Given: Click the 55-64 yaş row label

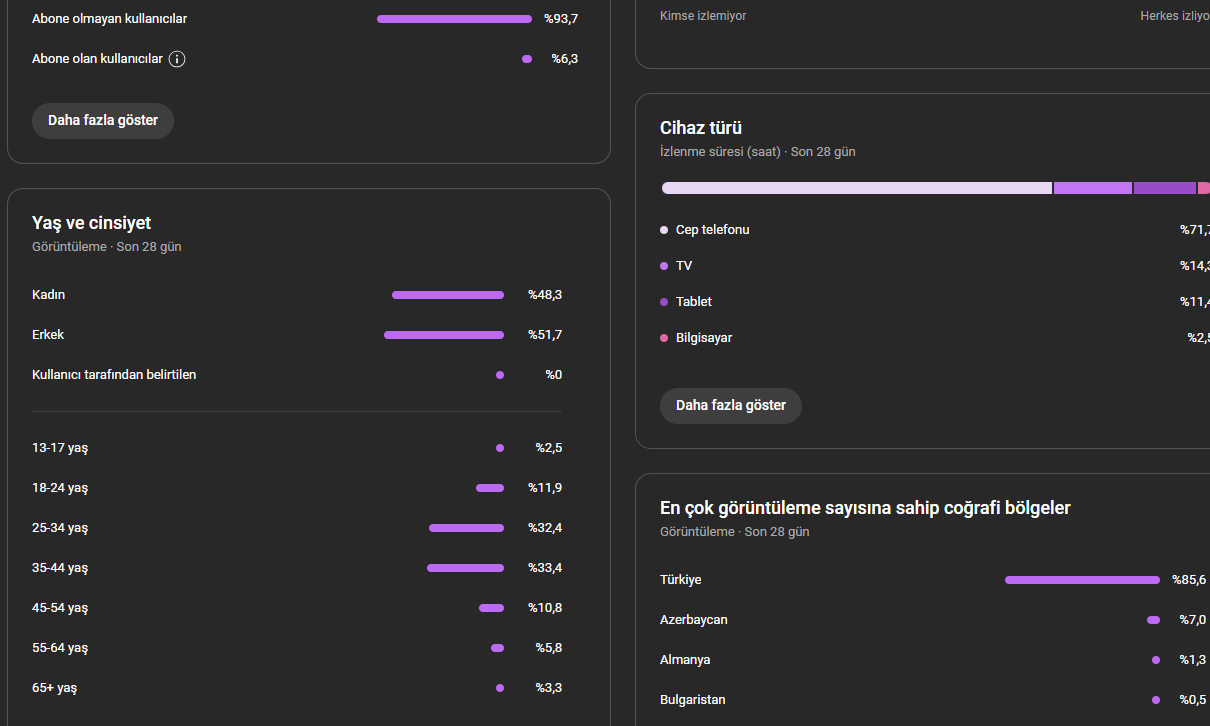Looking at the screenshot, I should tap(60, 648).
